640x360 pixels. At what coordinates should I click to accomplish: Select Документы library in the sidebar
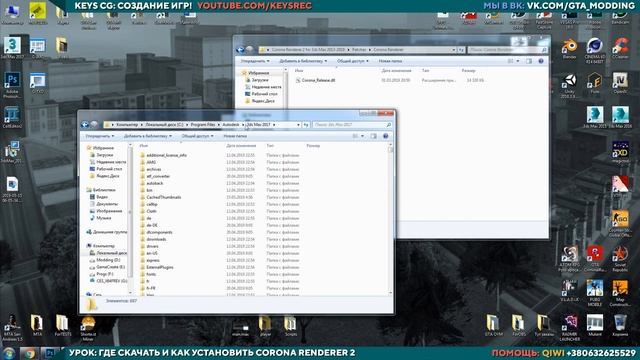click(x=107, y=204)
